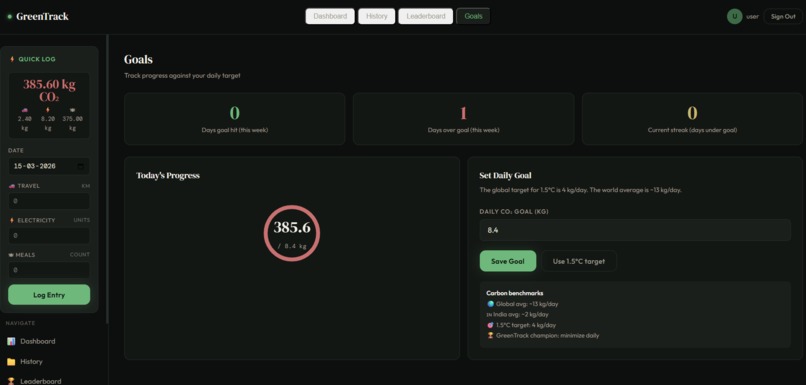806x385 pixels.
Task: Click the Days over goal card
Action: [x=463, y=119]
